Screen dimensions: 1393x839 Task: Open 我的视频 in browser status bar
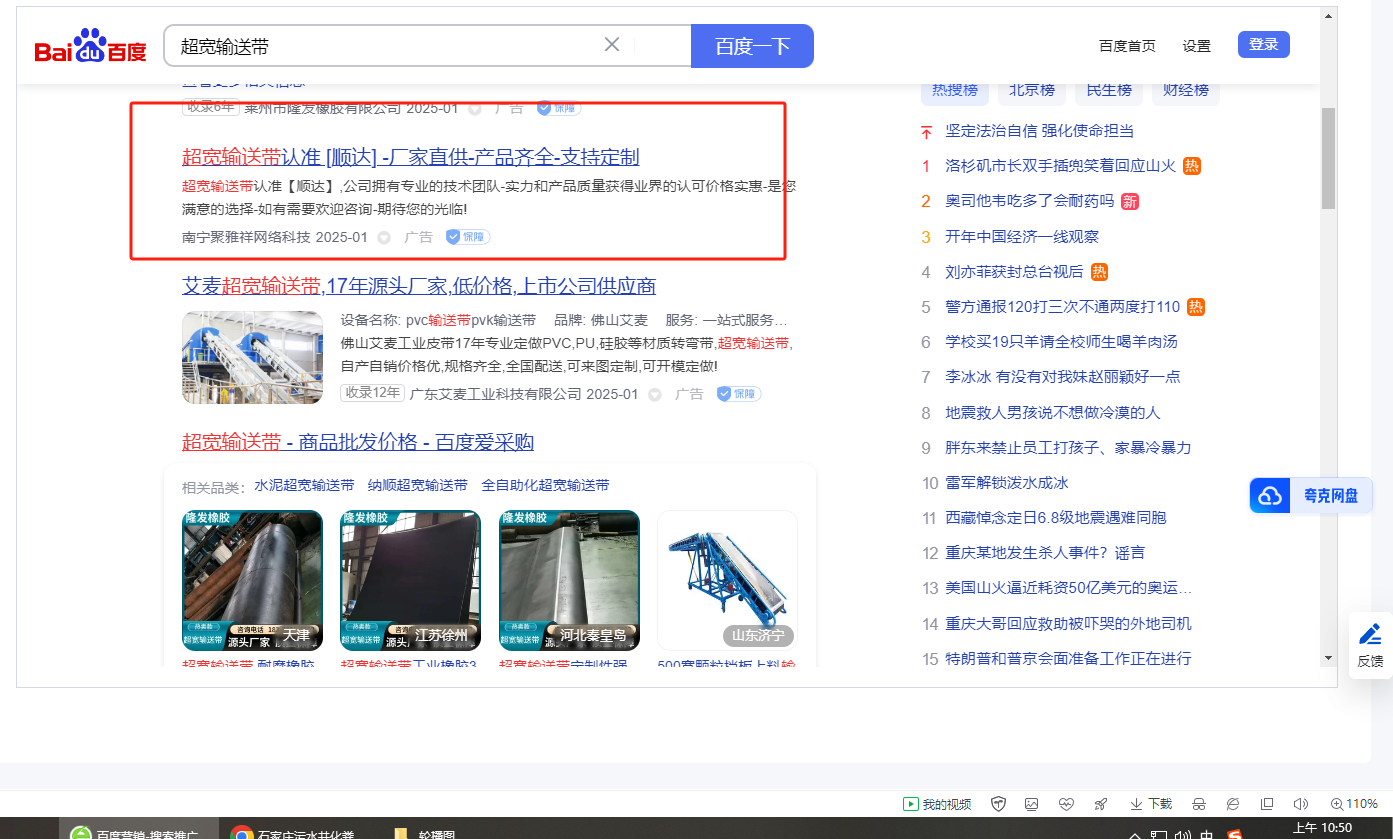(937, 804)
